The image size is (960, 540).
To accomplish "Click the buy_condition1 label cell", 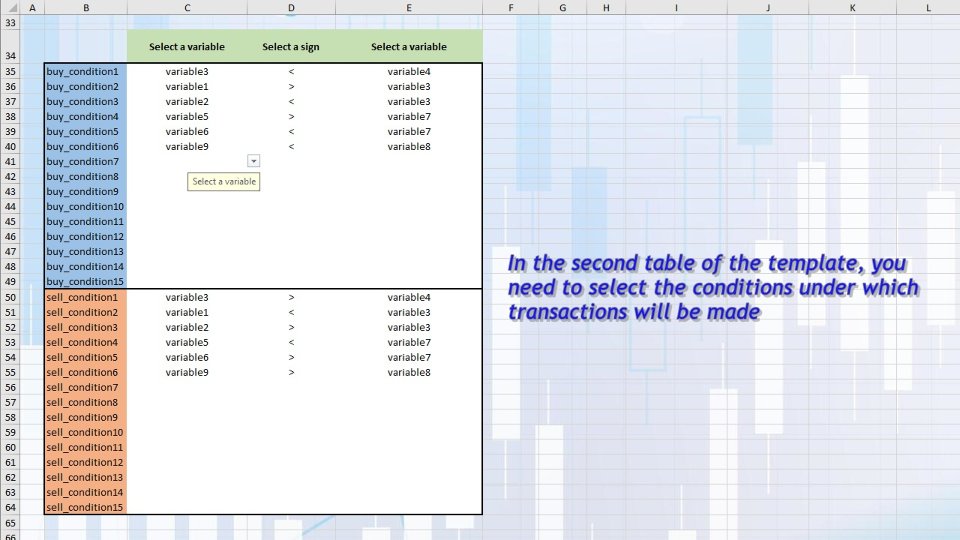I will point(86,72).
